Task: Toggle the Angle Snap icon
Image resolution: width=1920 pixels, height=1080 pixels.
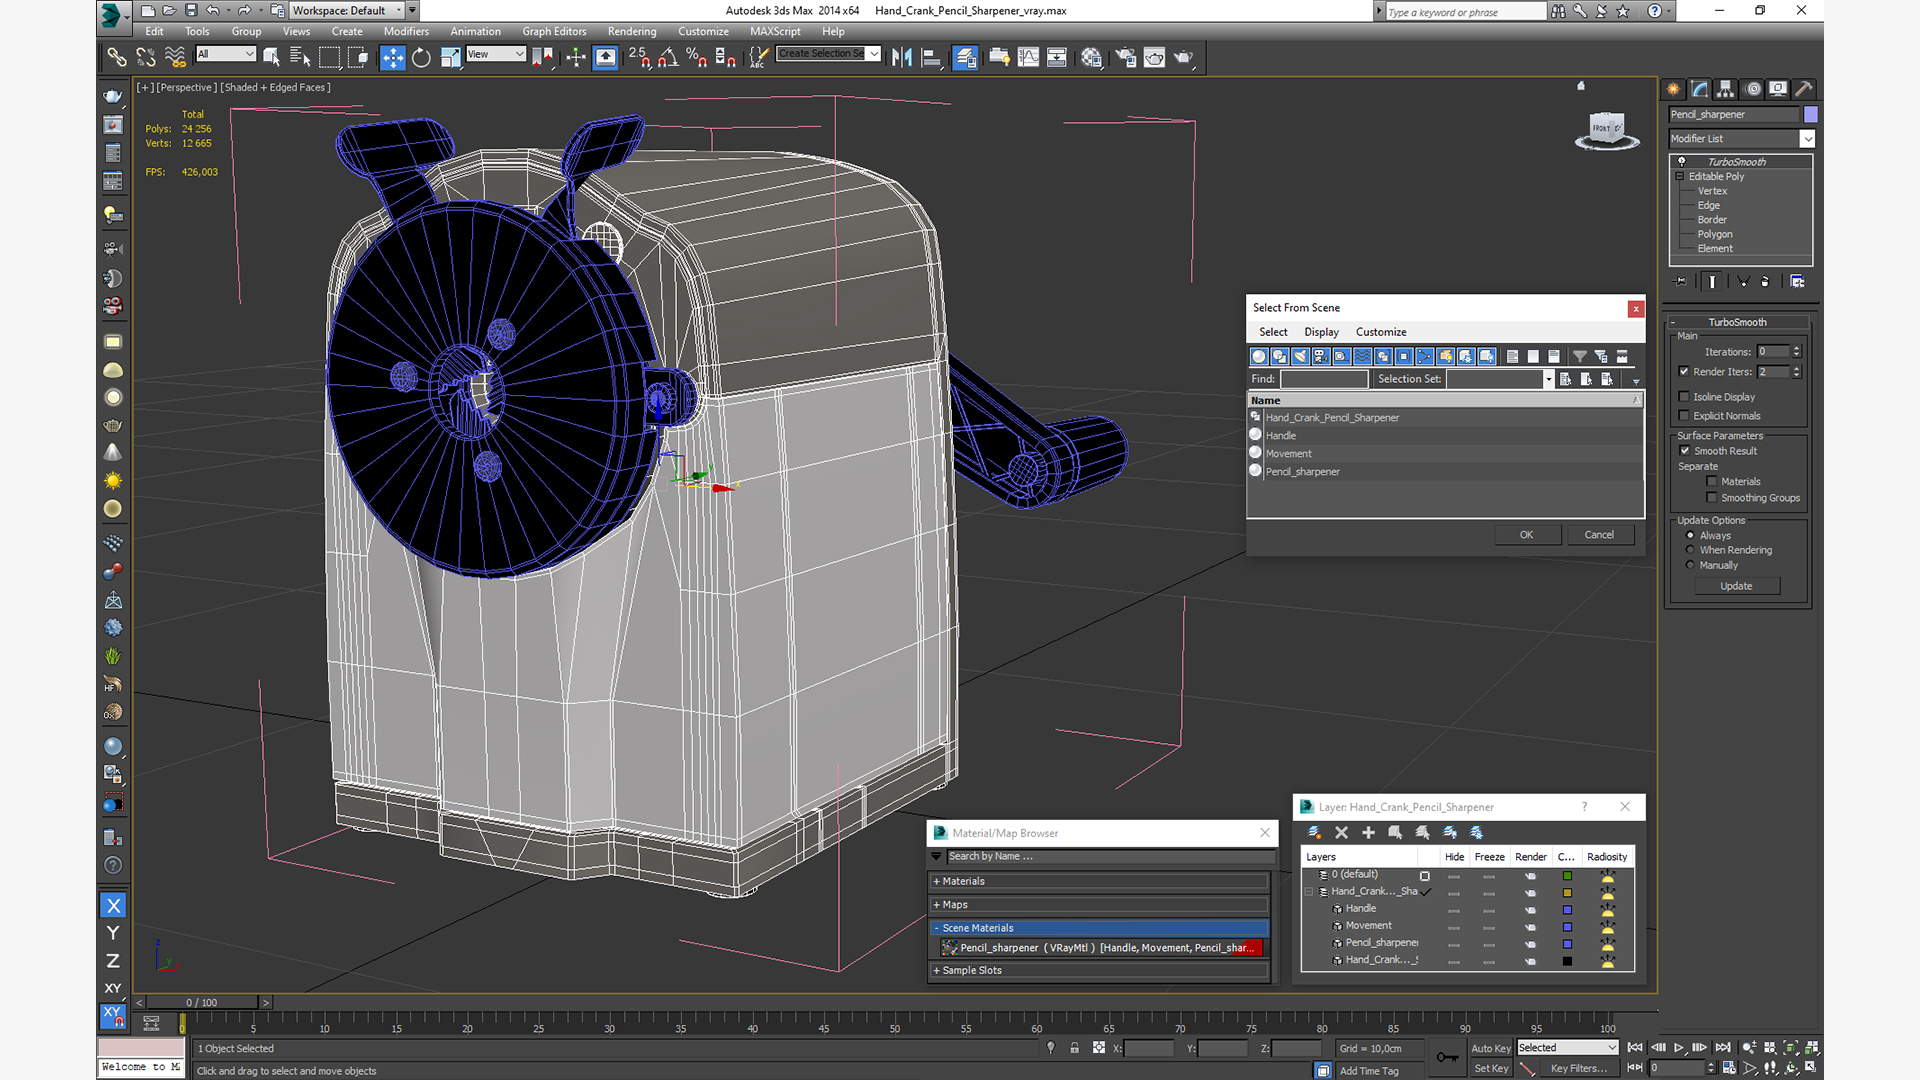Action: [x=668, y=58]
